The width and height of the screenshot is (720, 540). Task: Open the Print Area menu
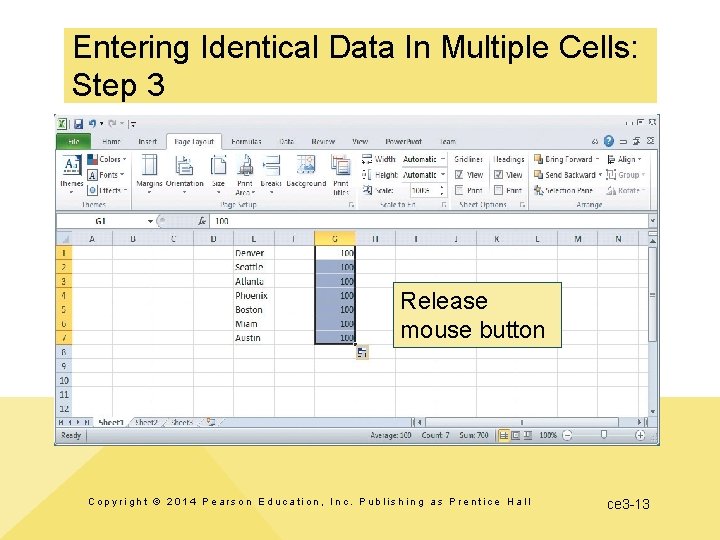click(245, 174)
